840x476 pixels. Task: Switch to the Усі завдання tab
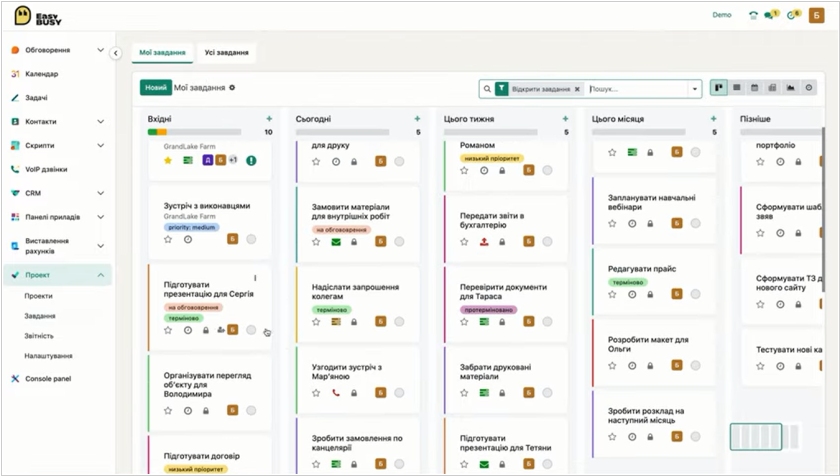click(226, 52)
